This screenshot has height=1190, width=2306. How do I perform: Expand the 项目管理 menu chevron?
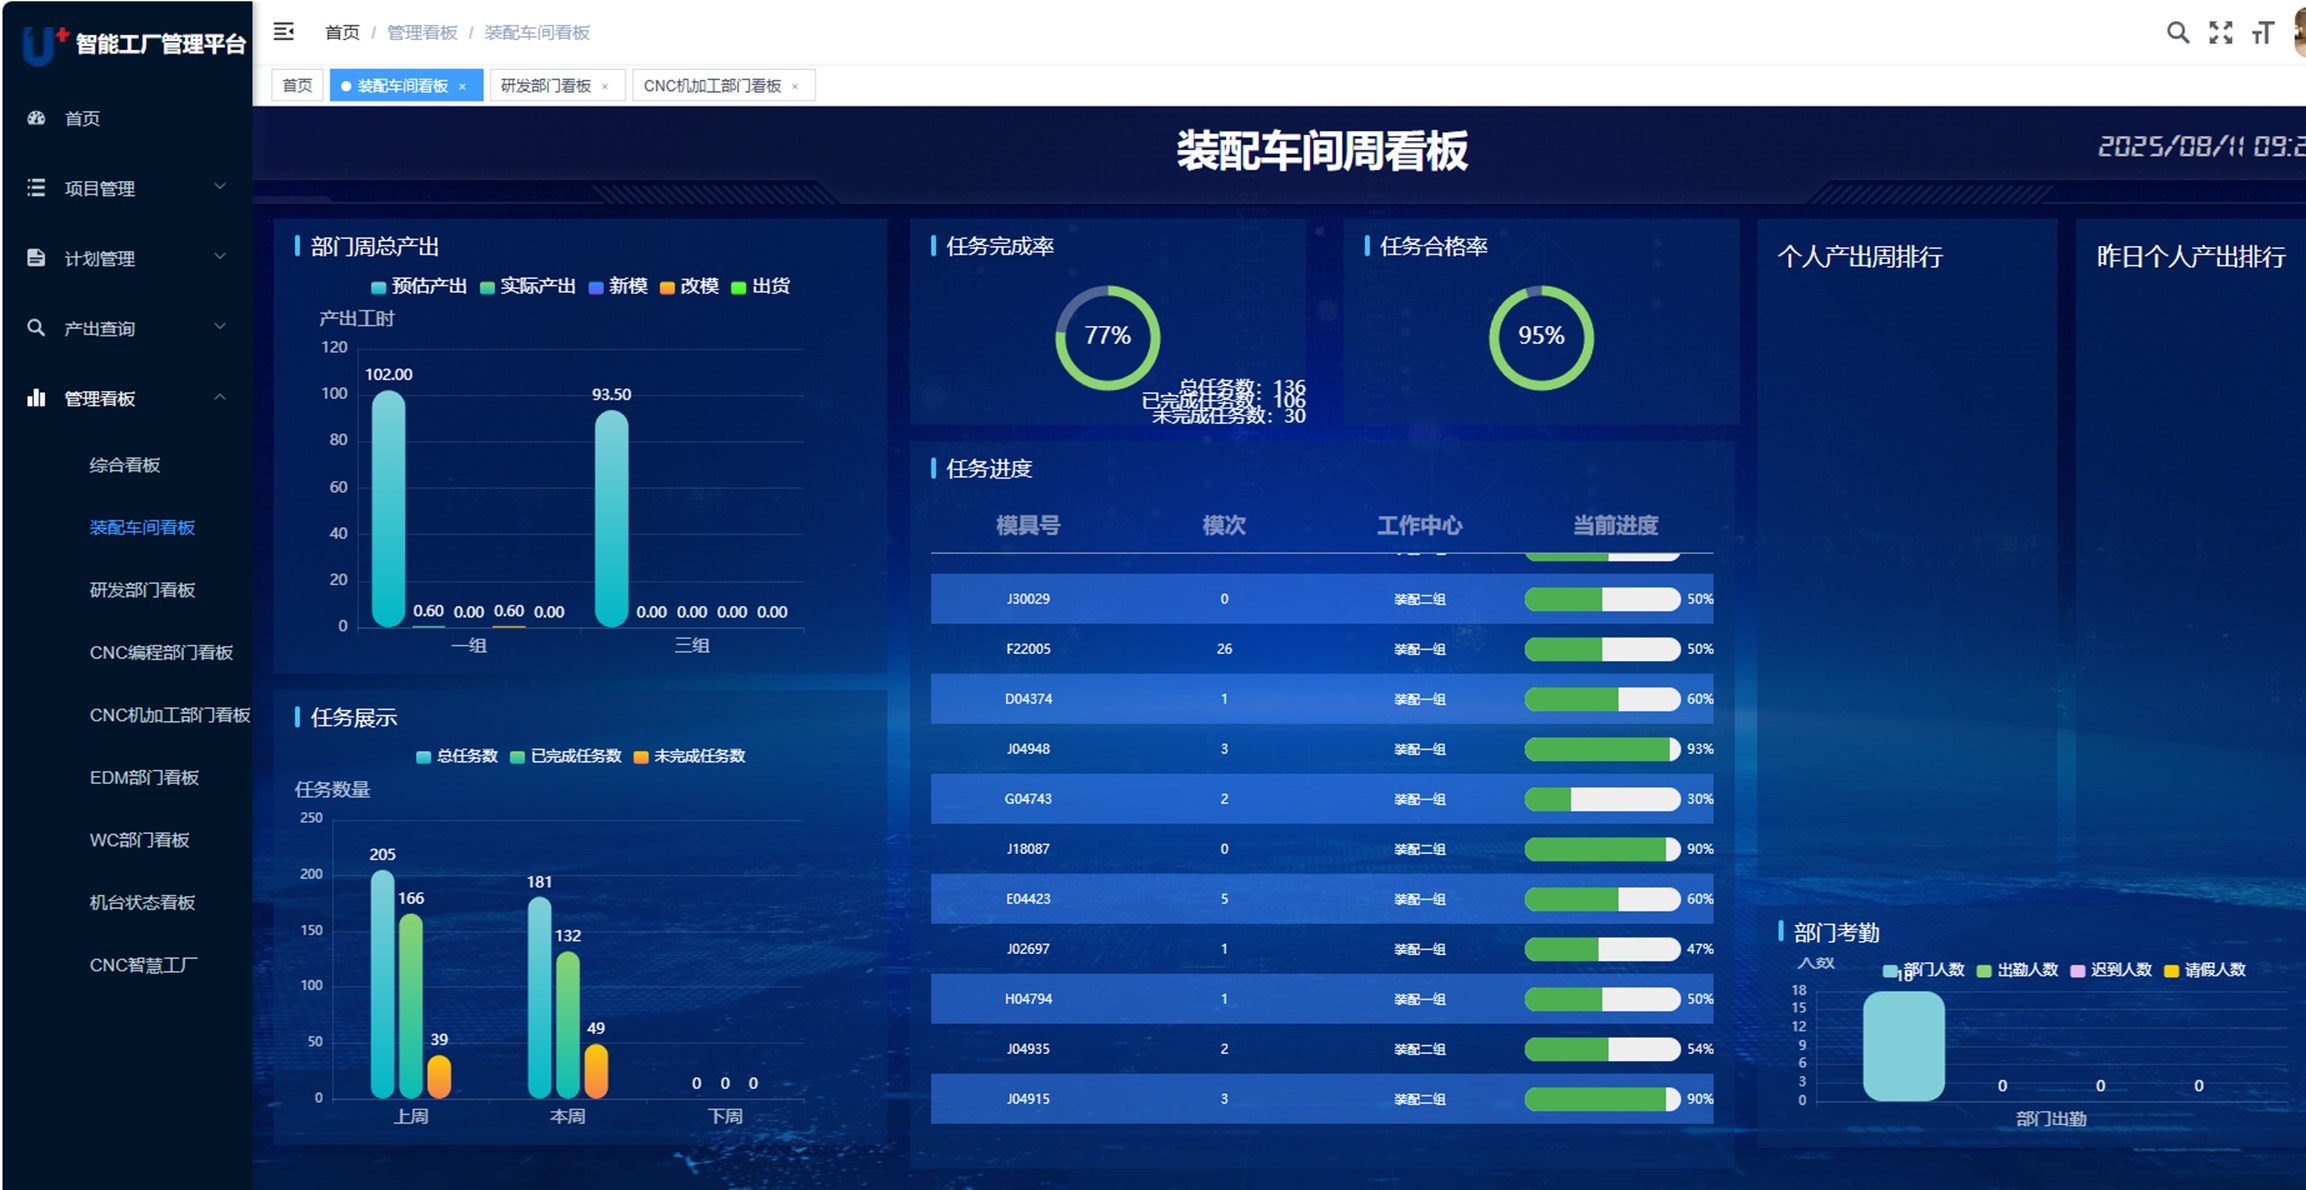tap(220, 187)
